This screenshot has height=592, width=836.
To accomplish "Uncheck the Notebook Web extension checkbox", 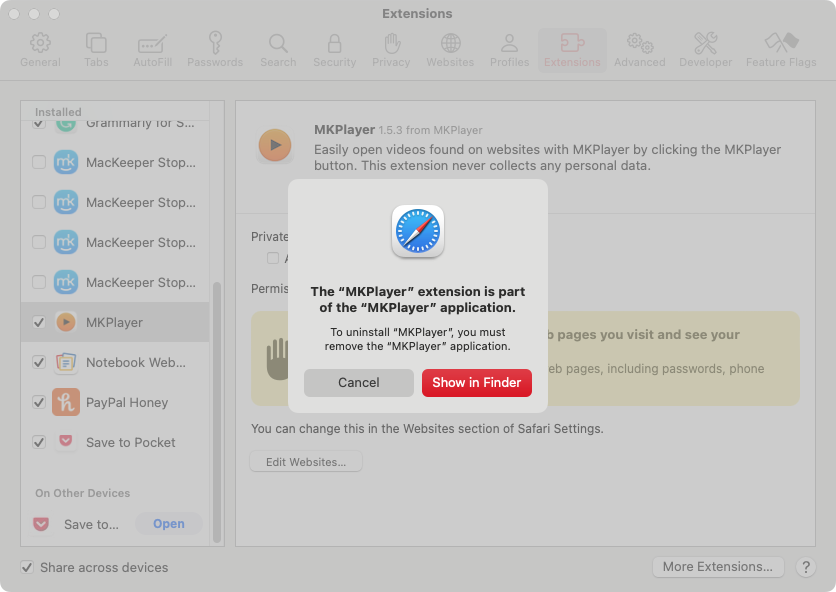I will [39, 362].
